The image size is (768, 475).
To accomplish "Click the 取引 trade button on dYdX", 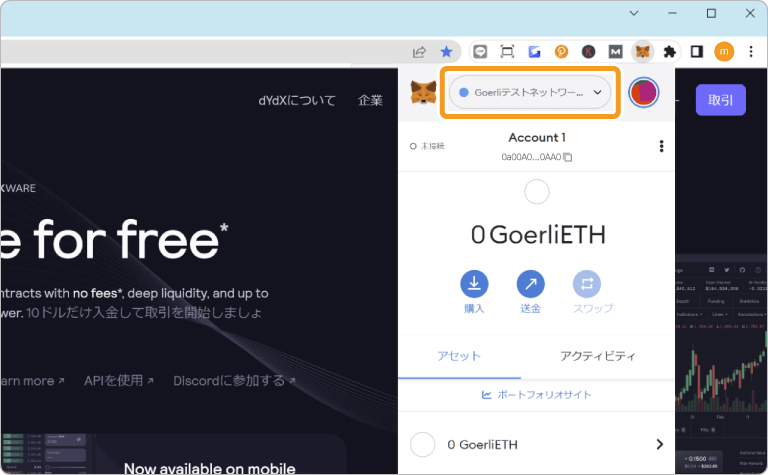I will click(720, 100).
